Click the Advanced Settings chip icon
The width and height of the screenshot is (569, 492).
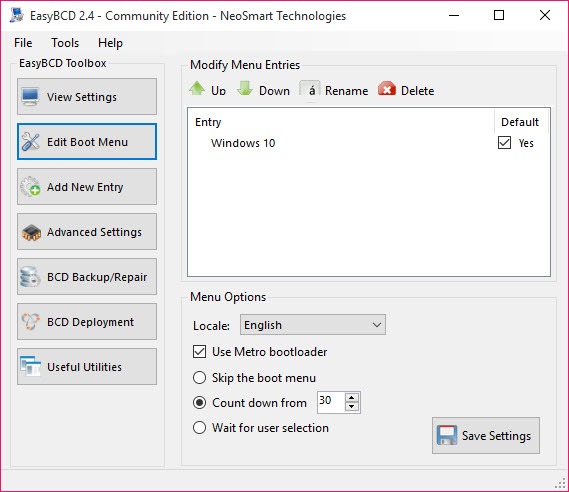pos(31,232)
